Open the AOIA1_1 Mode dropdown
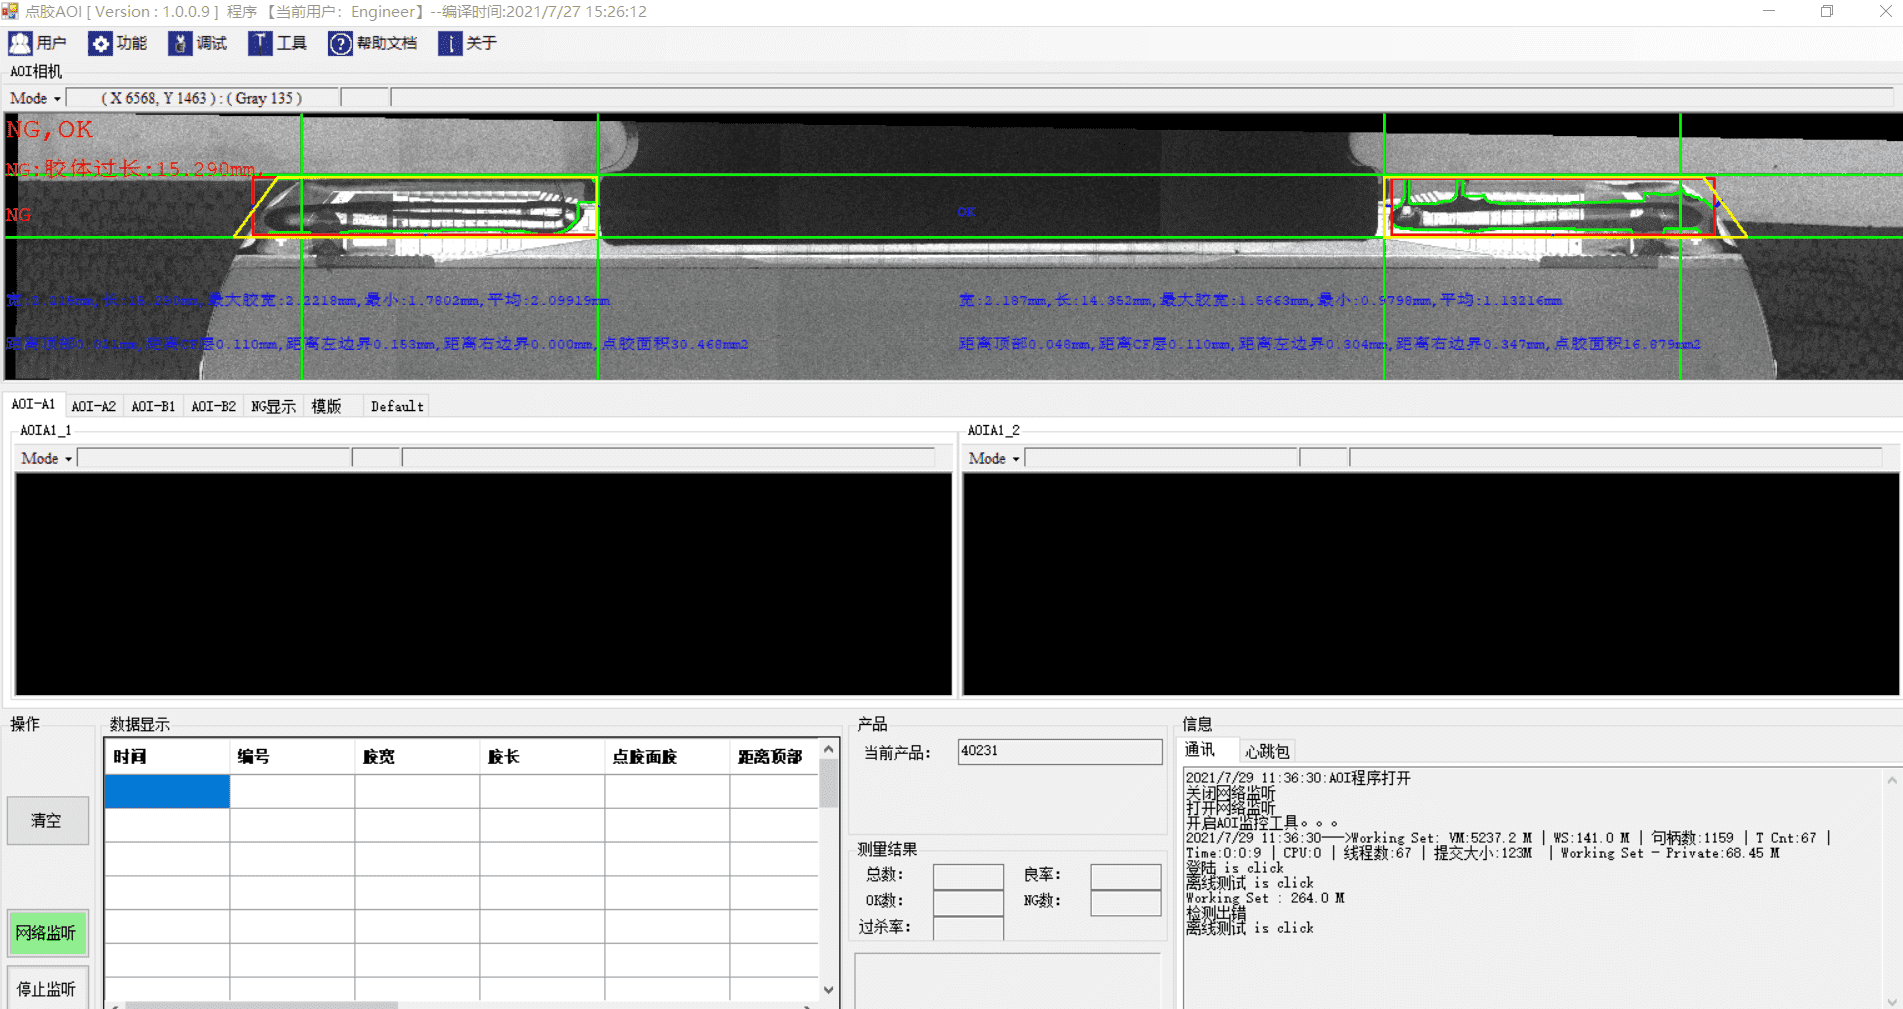The height and width of the screenshot is (1009, 1903). (x=47, y=458)
